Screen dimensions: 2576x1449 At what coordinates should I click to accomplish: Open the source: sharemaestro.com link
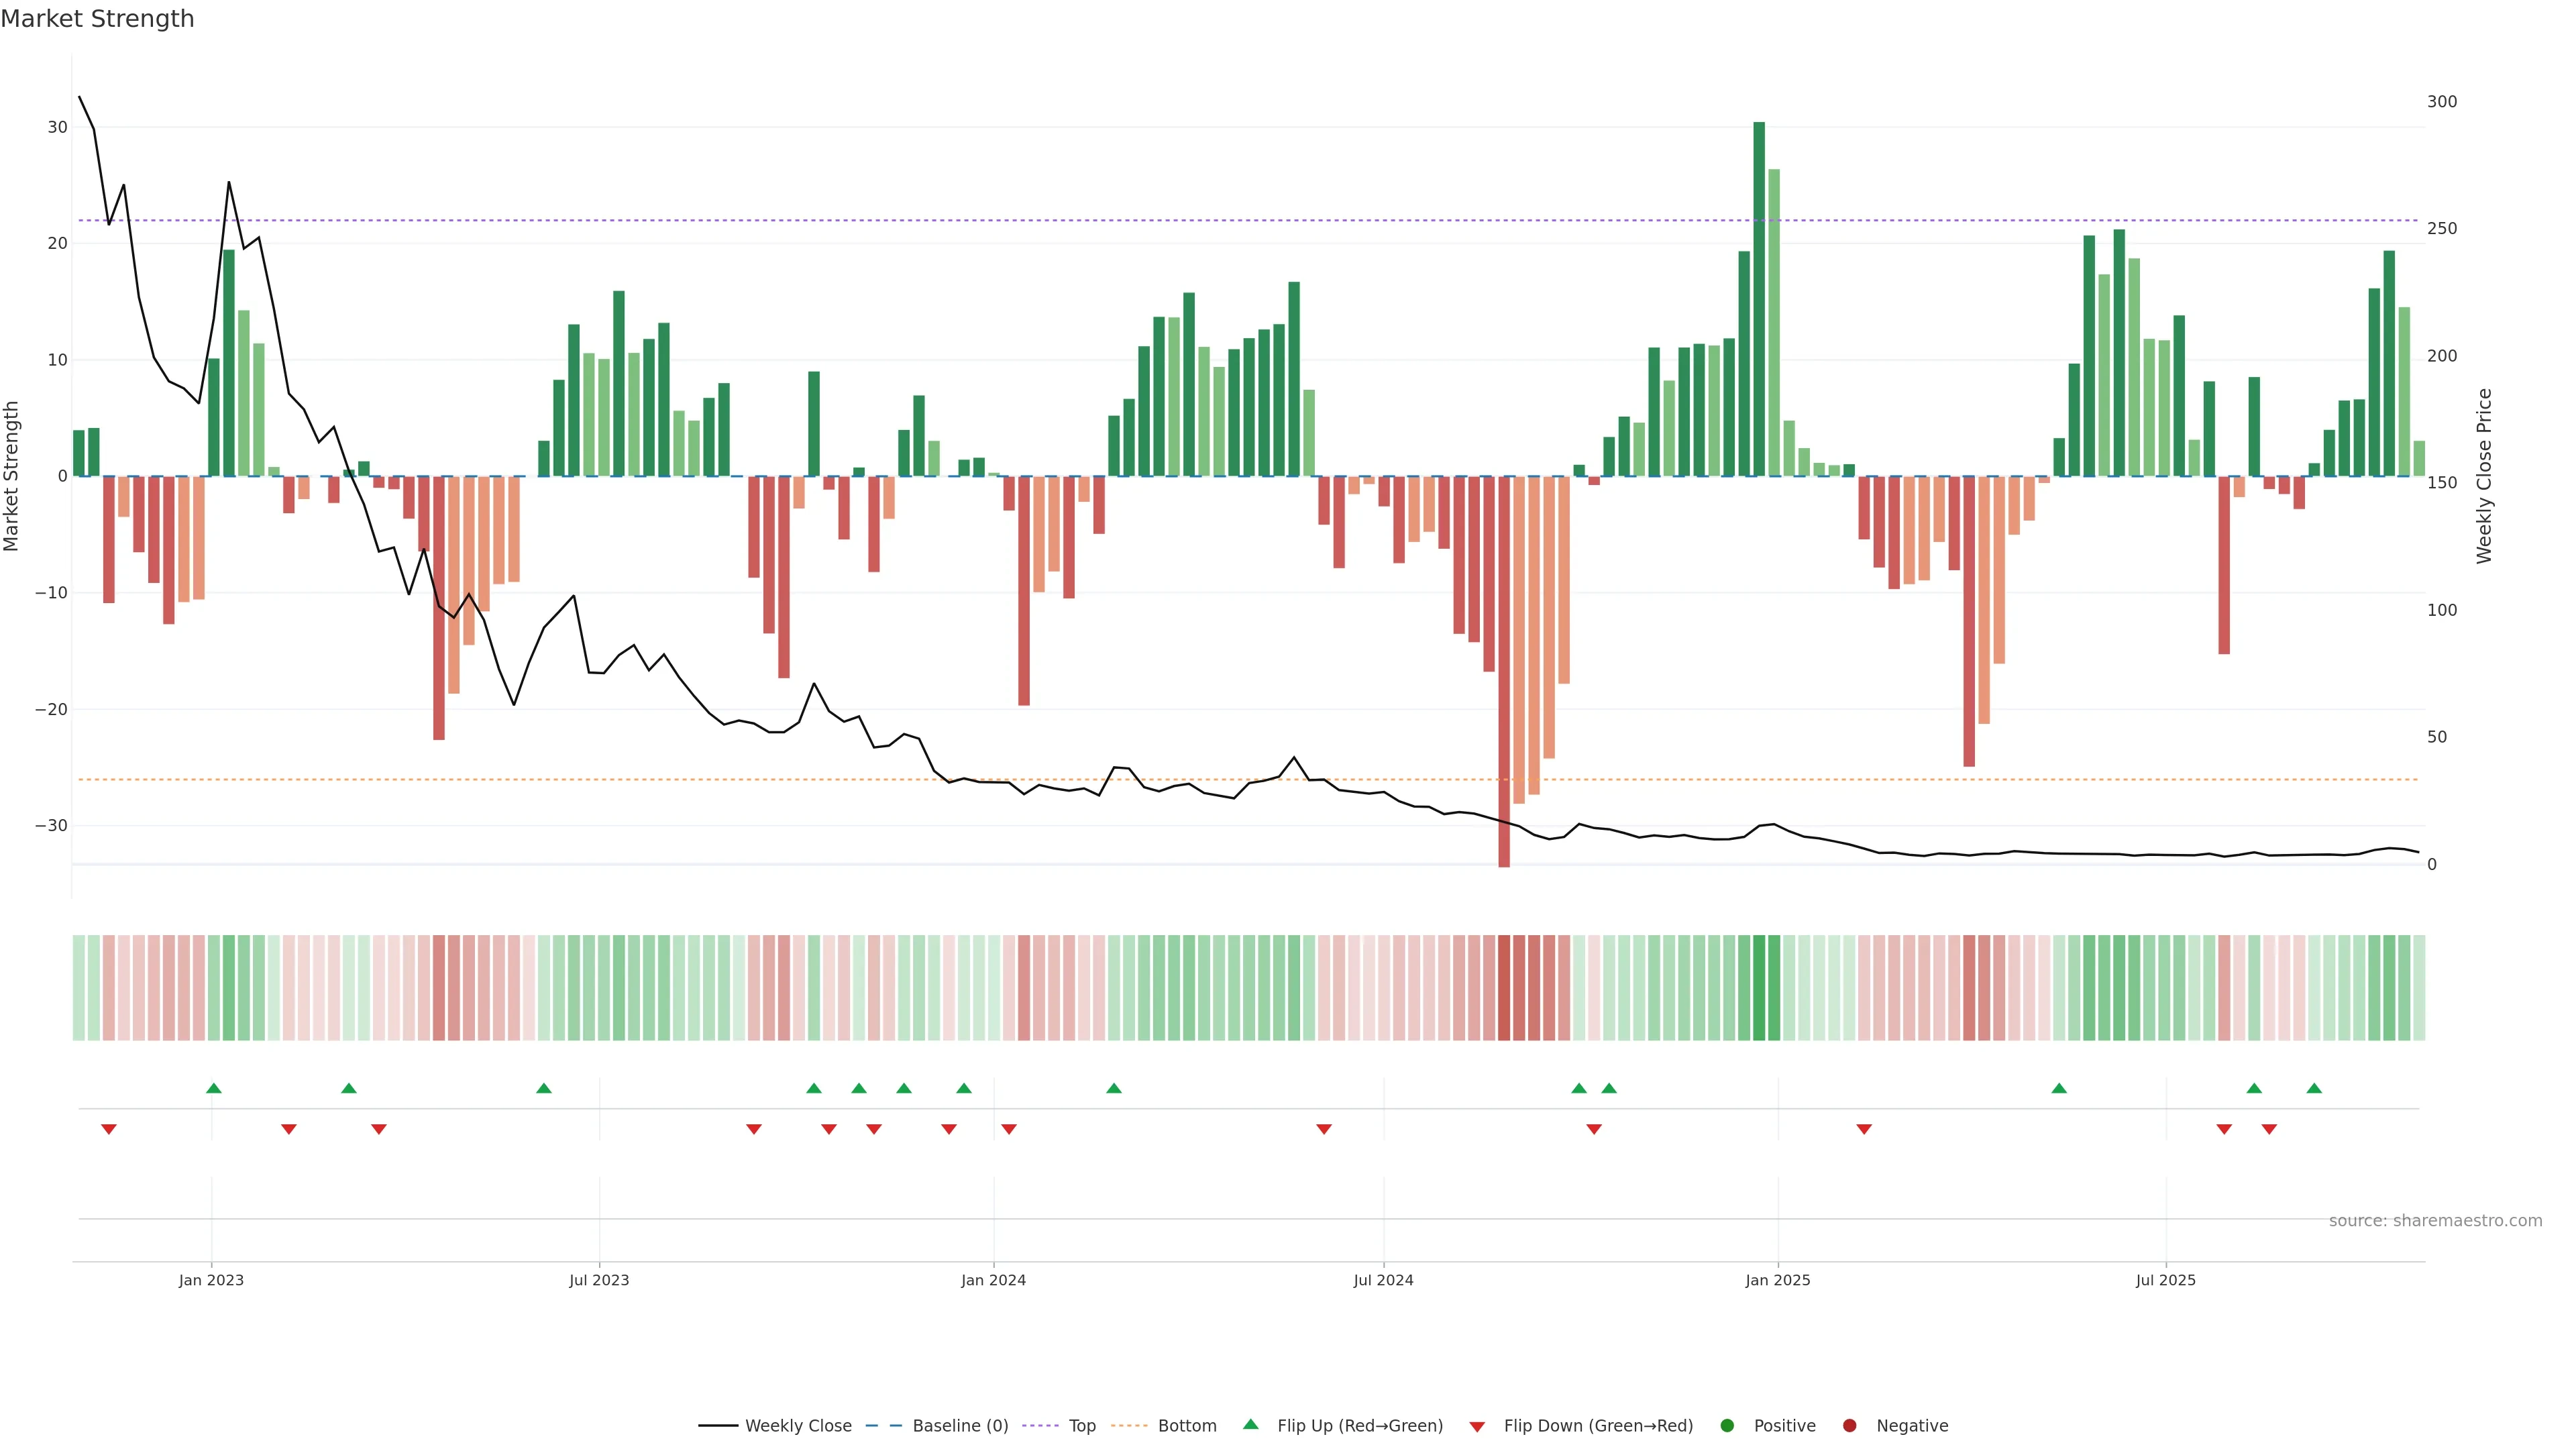pos(2435,1221)
